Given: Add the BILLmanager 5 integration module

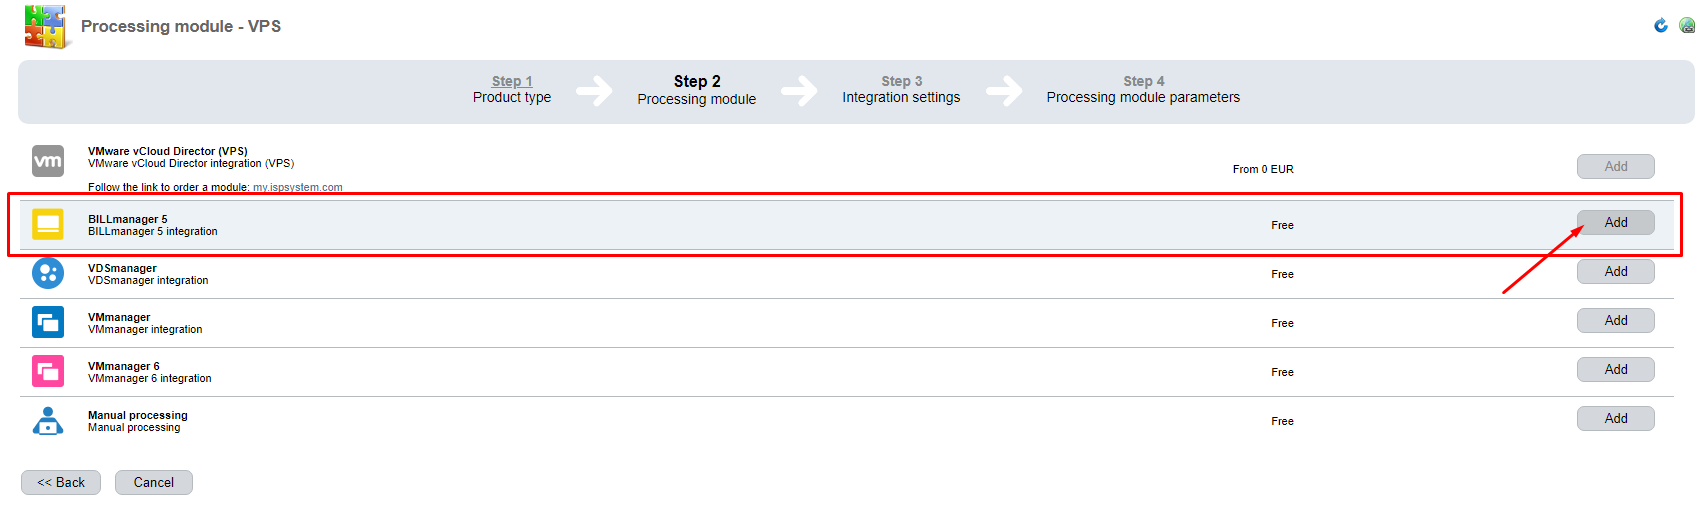Looking at the screenshot, I should [1615, 223].
